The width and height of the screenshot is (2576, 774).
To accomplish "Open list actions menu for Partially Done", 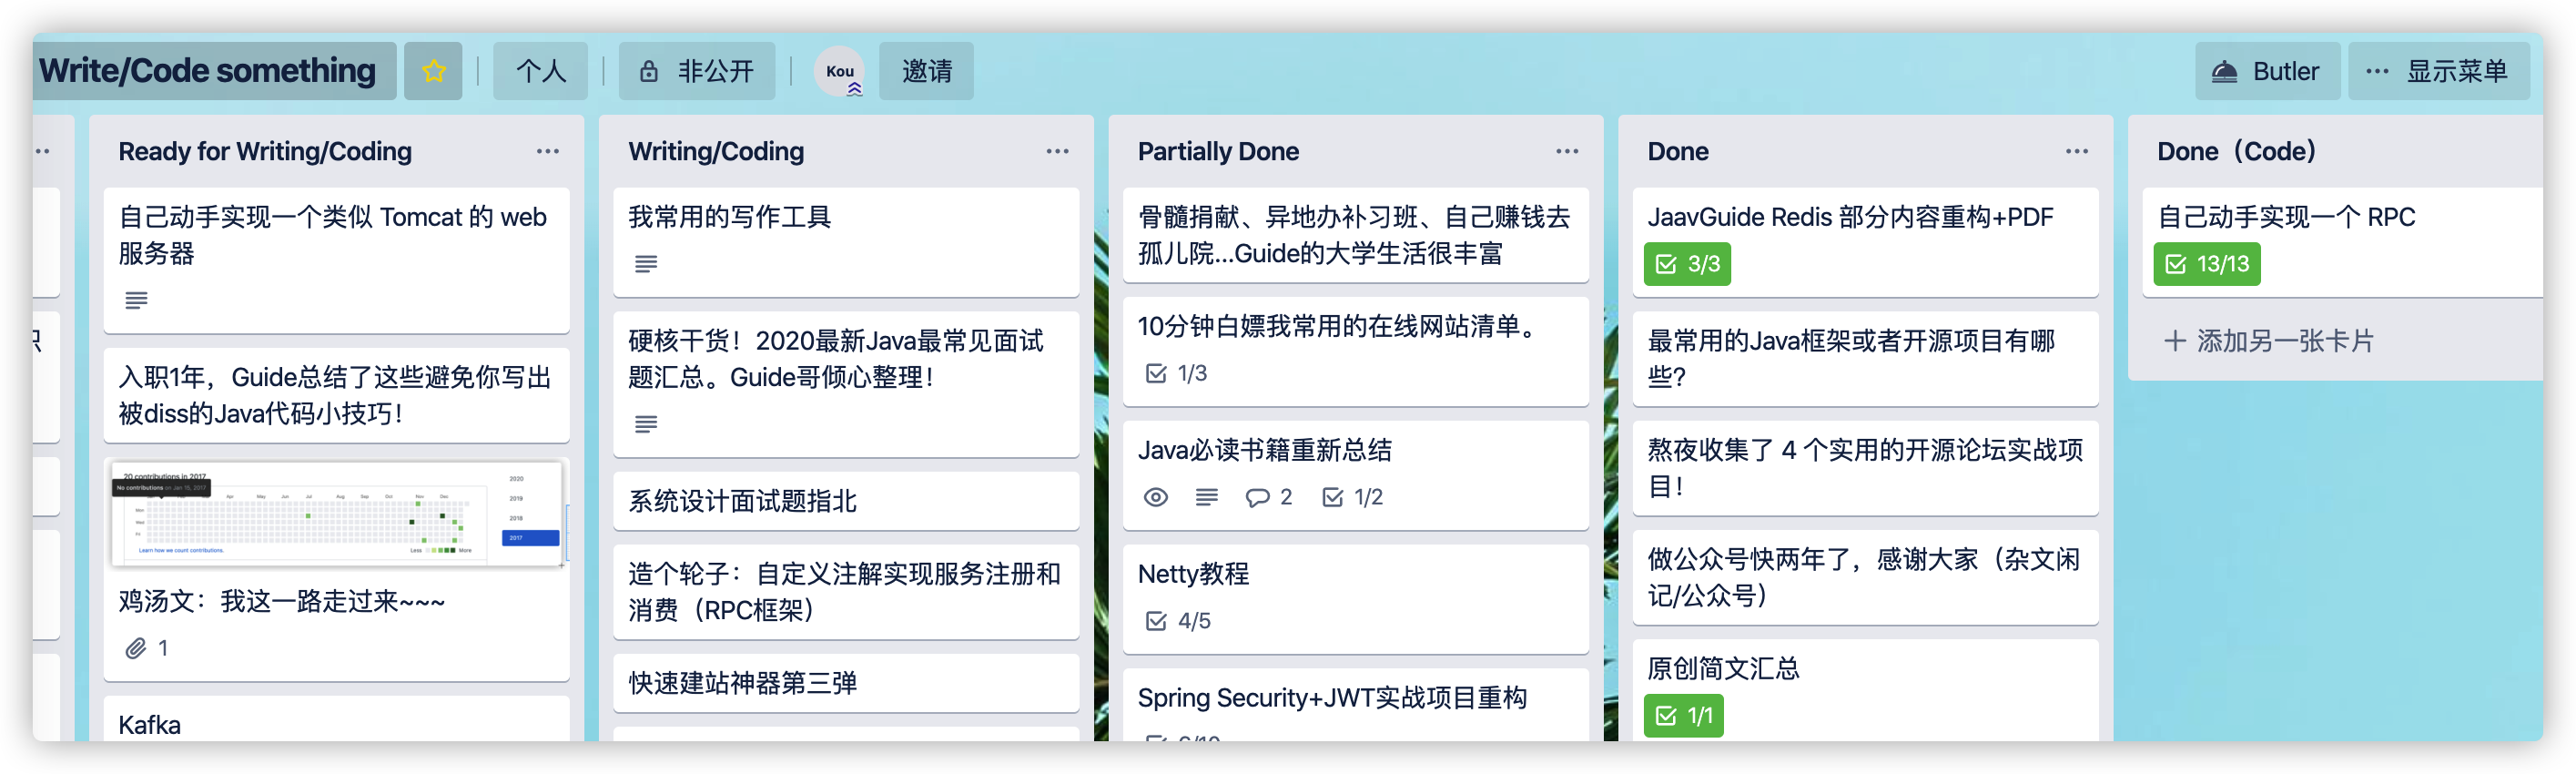I will click(1566, 151).
